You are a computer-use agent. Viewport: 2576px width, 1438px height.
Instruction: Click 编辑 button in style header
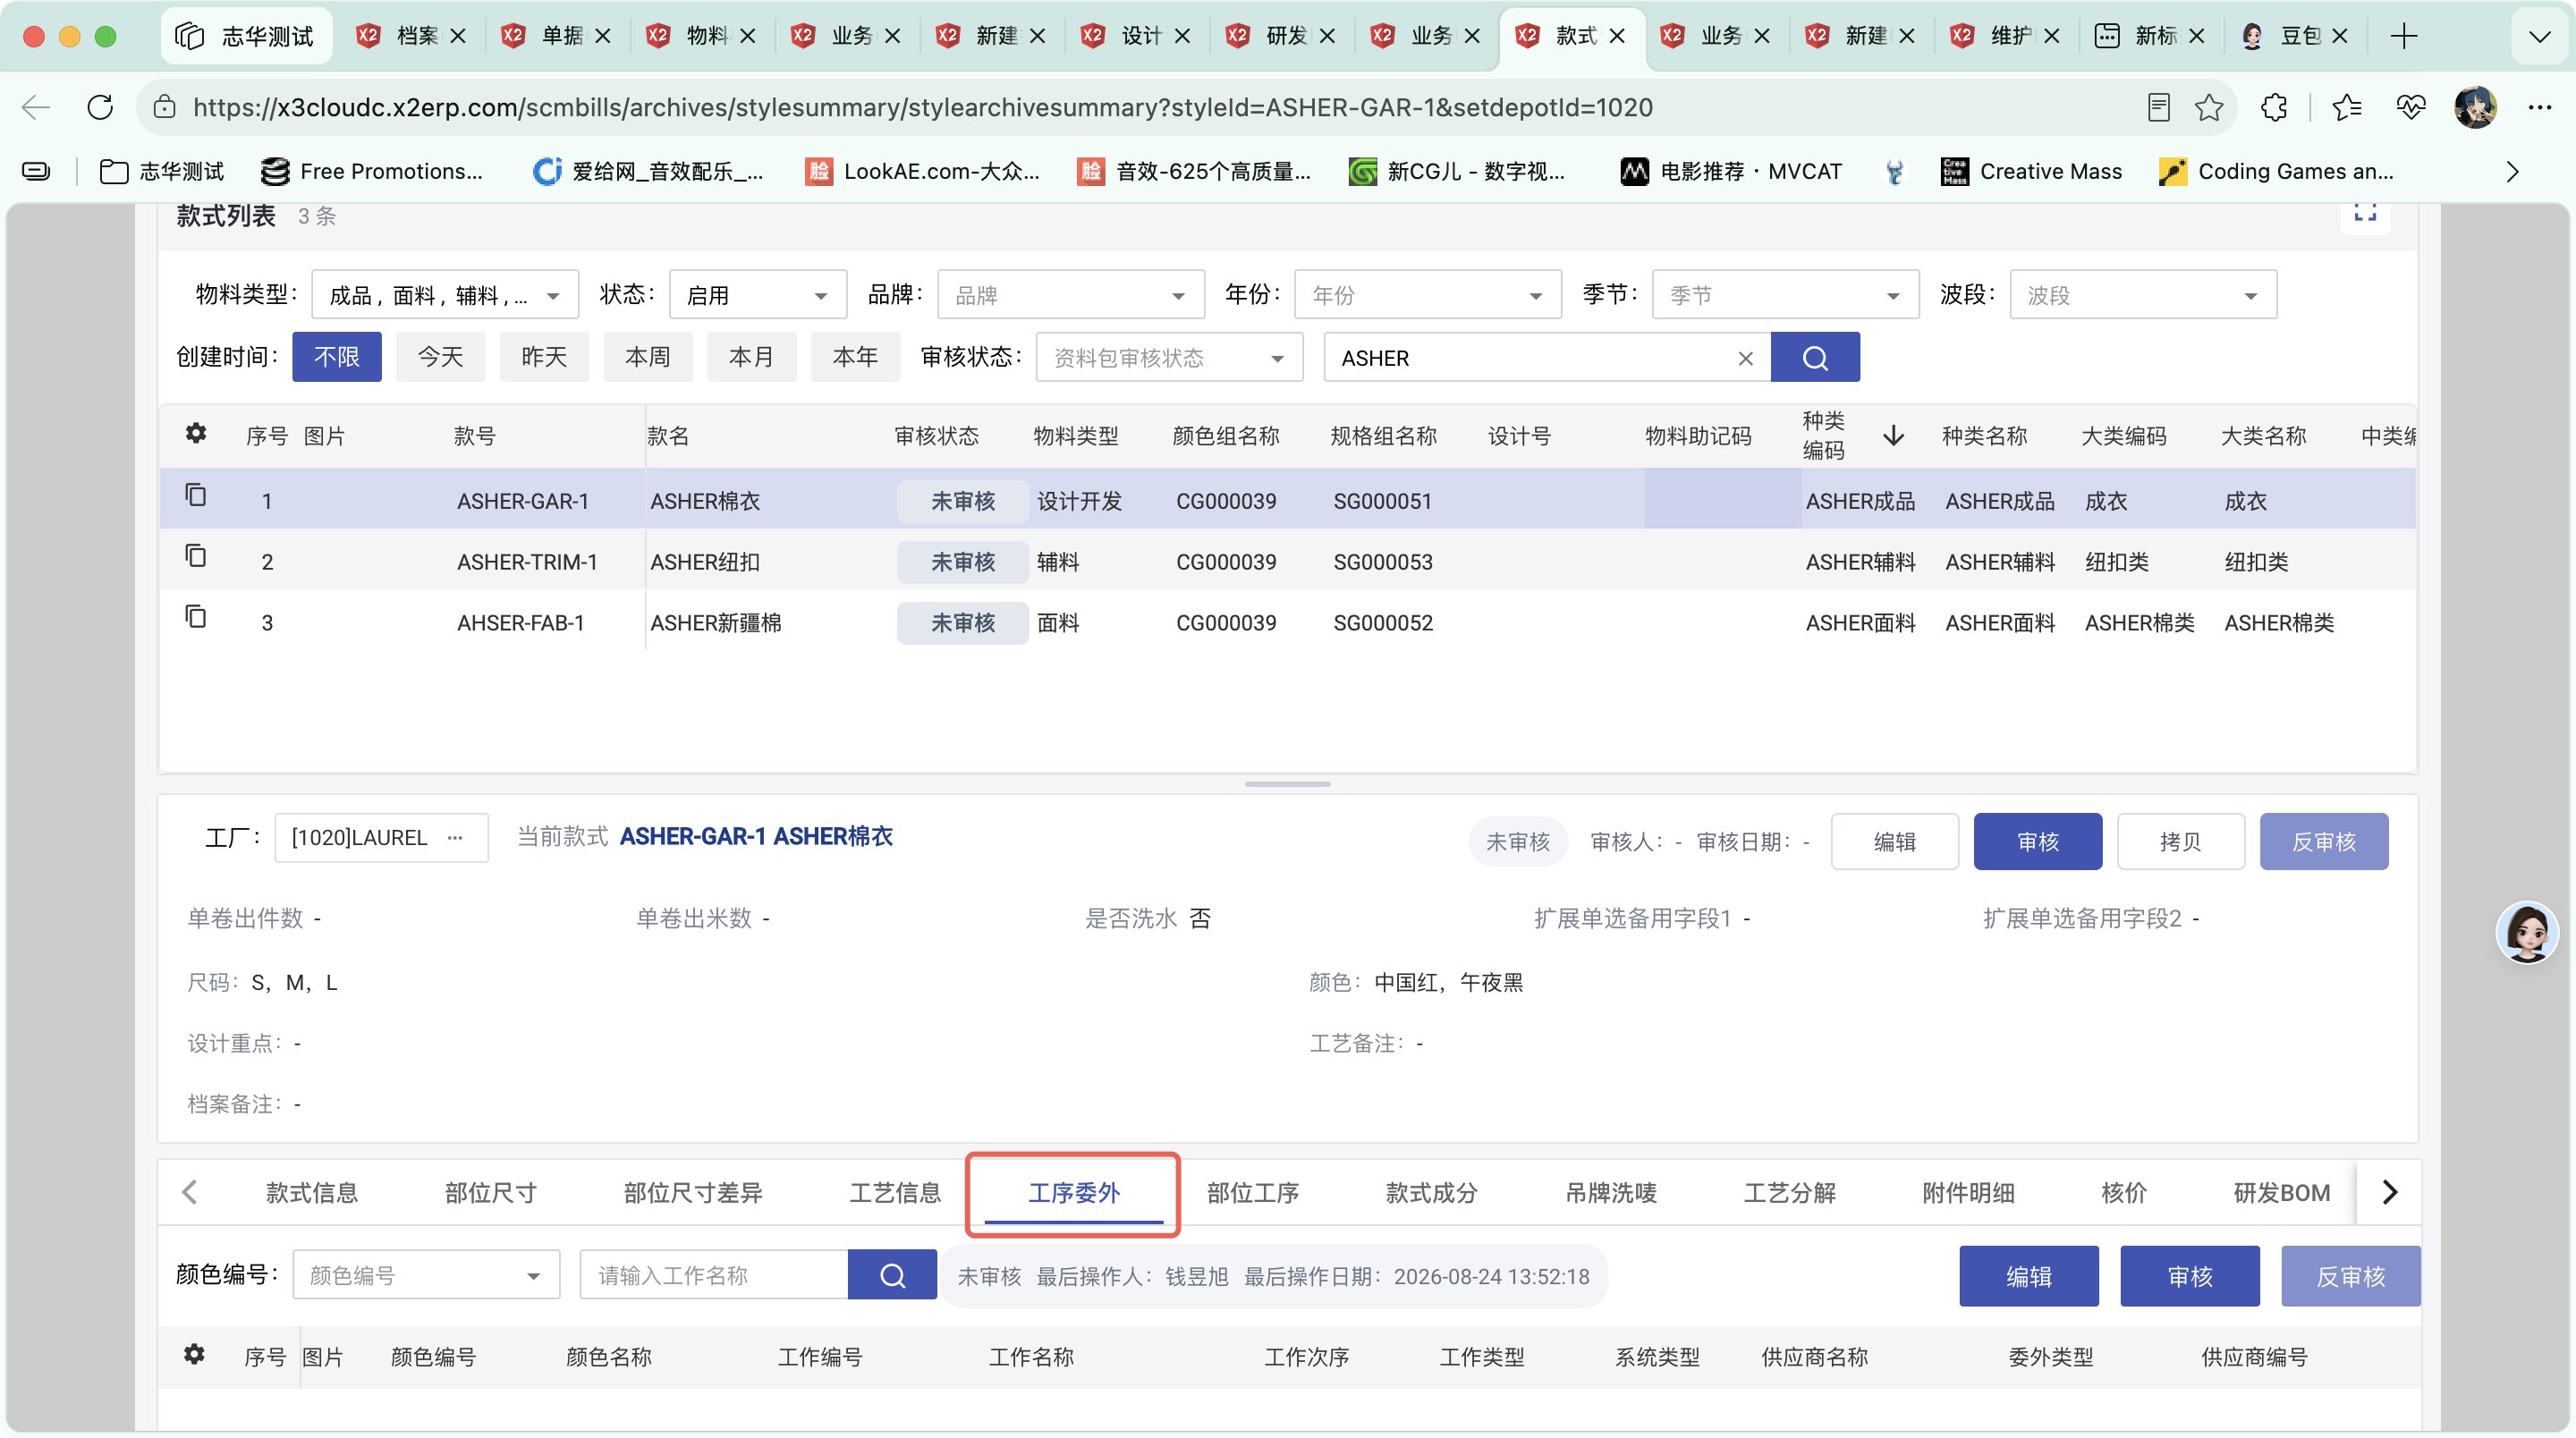pyautogui.click(x=1895, y=842)
